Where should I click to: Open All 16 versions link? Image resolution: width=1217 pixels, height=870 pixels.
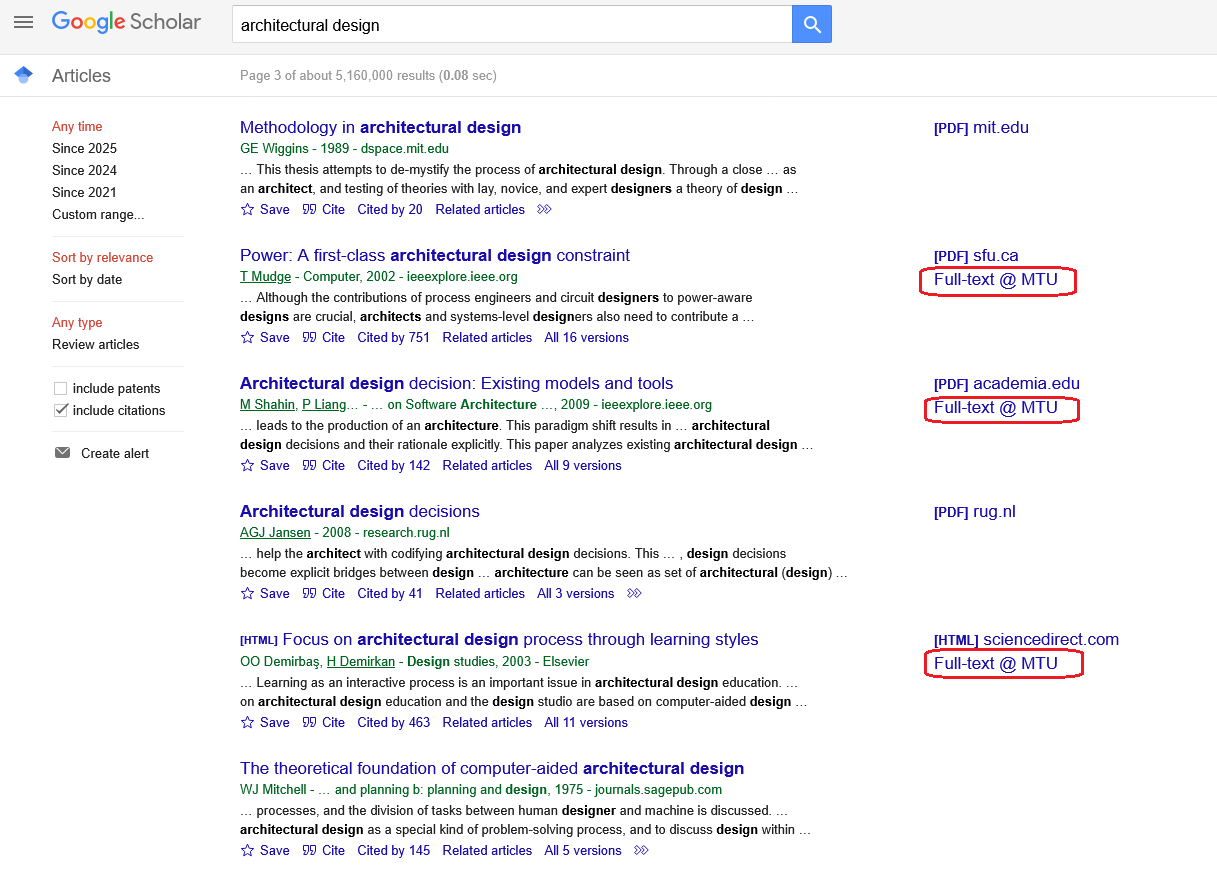[x=586, y=337]
